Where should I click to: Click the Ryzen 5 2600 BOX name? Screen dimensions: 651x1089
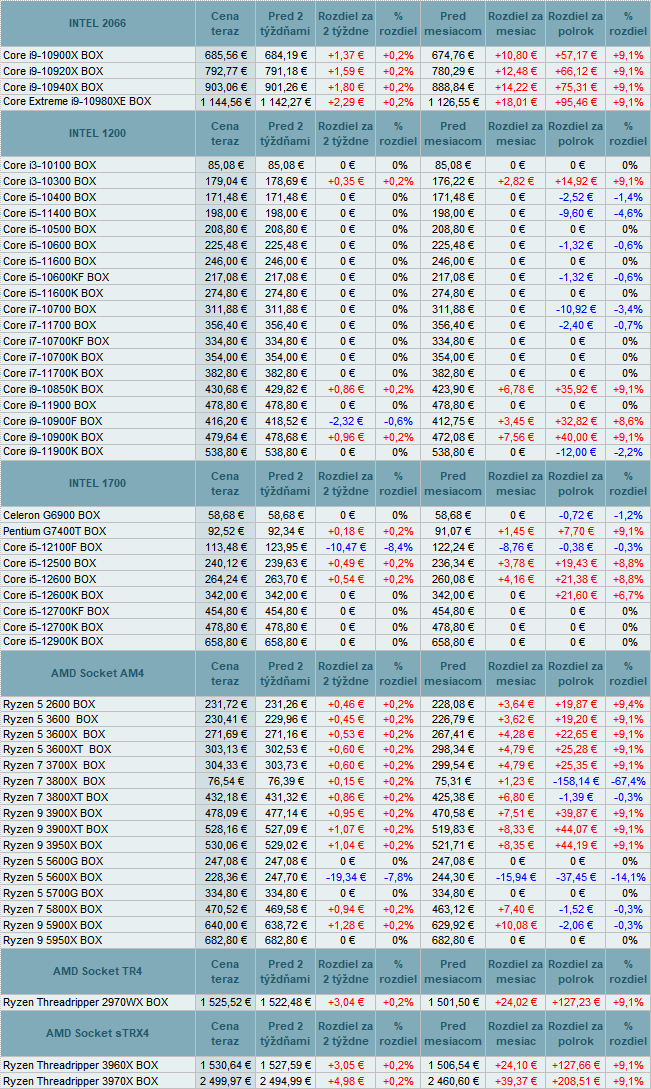click(49, 704)
